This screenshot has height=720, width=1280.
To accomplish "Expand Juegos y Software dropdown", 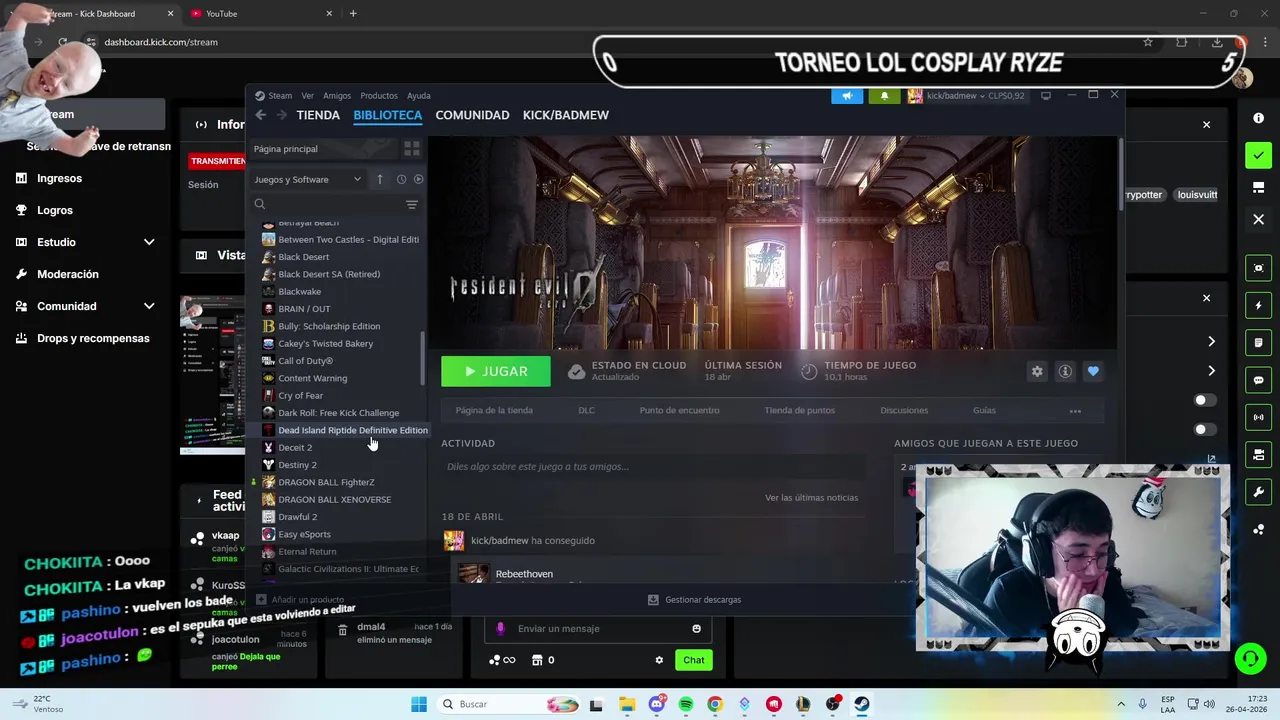I will (x=308, y=179).
